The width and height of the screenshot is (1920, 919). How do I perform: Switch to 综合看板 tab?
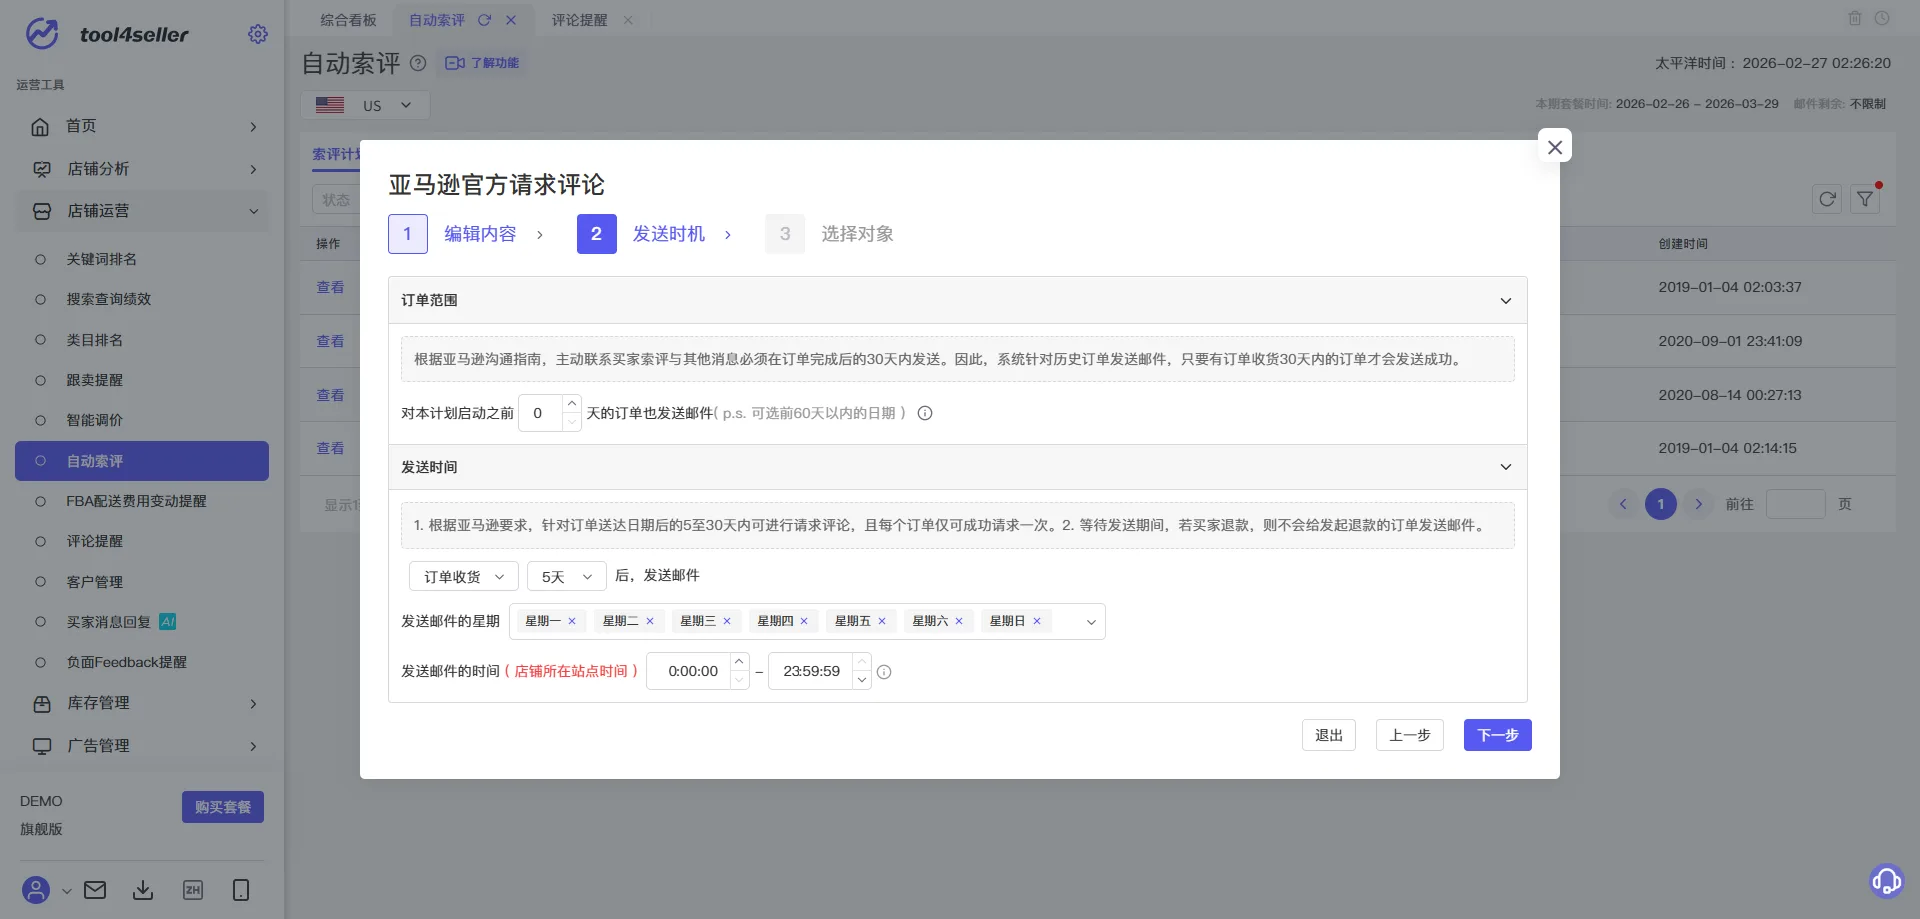(x=348, y=20)
